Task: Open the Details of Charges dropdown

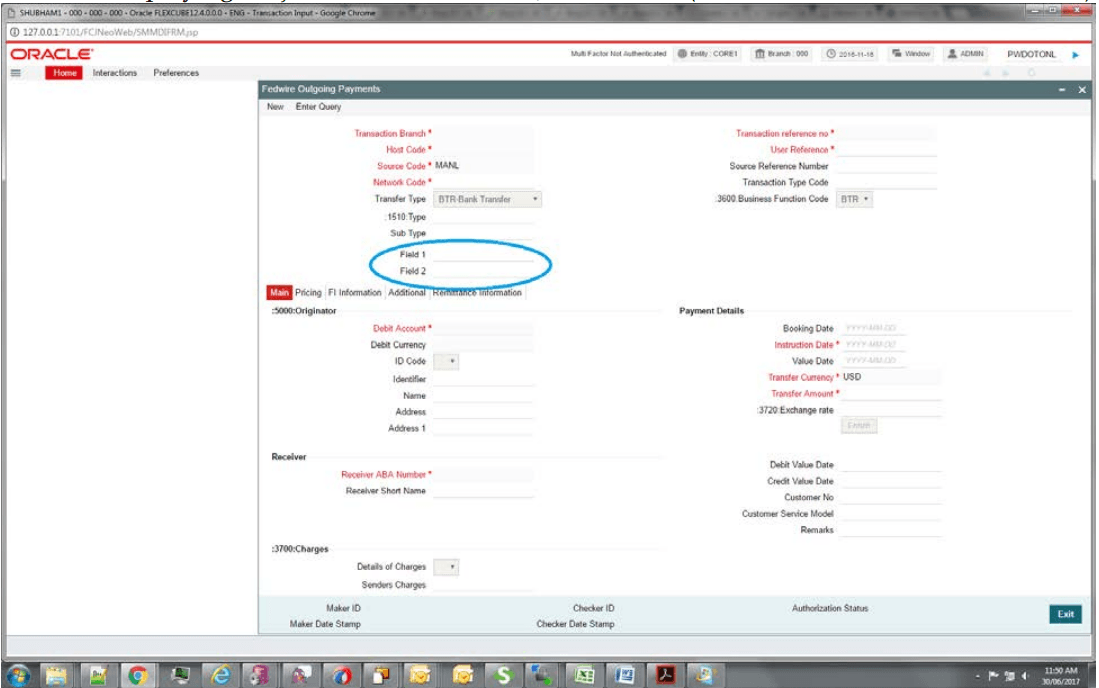Action: pyautogui.click(x=446, y=567)
